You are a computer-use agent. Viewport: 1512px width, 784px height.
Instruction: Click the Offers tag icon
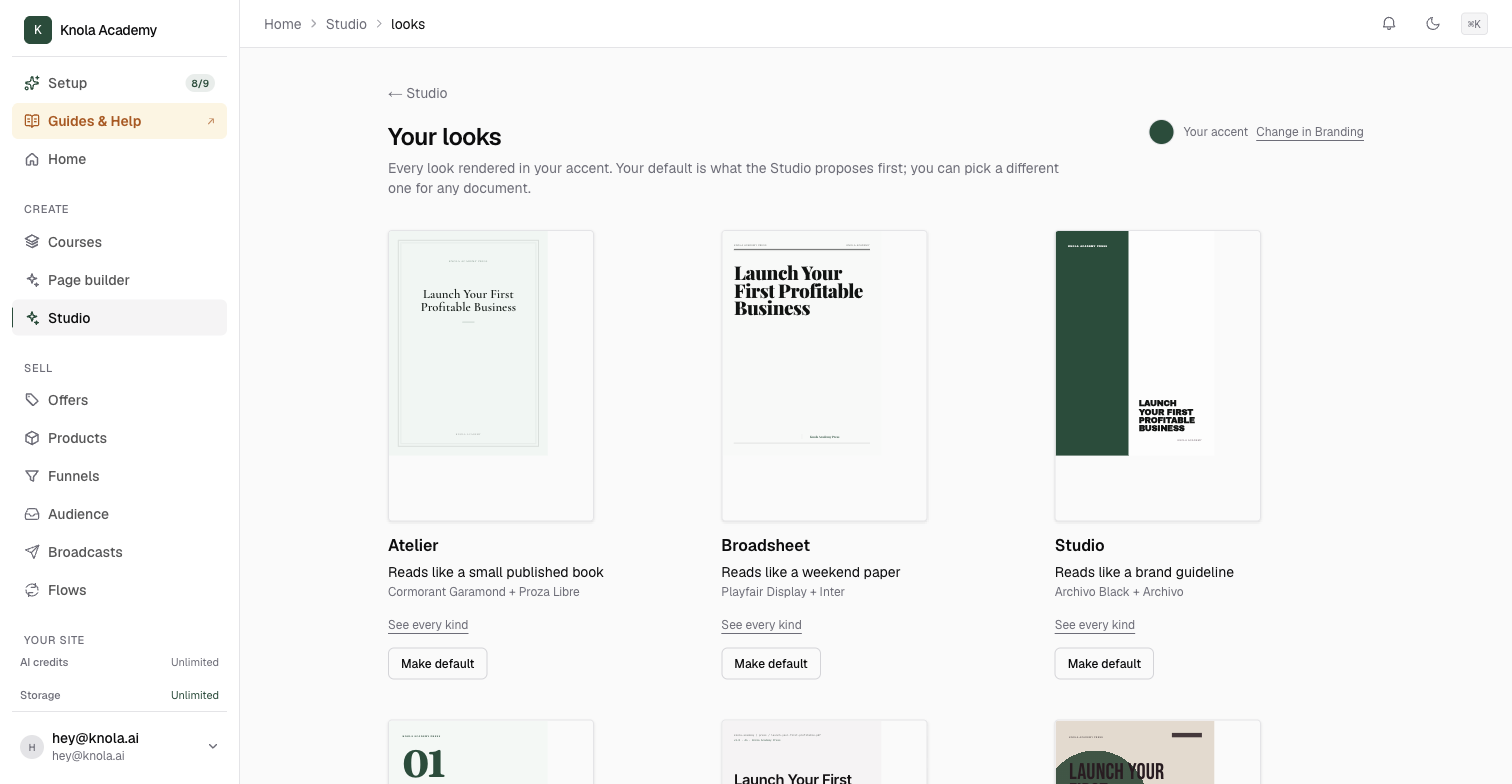32,400
